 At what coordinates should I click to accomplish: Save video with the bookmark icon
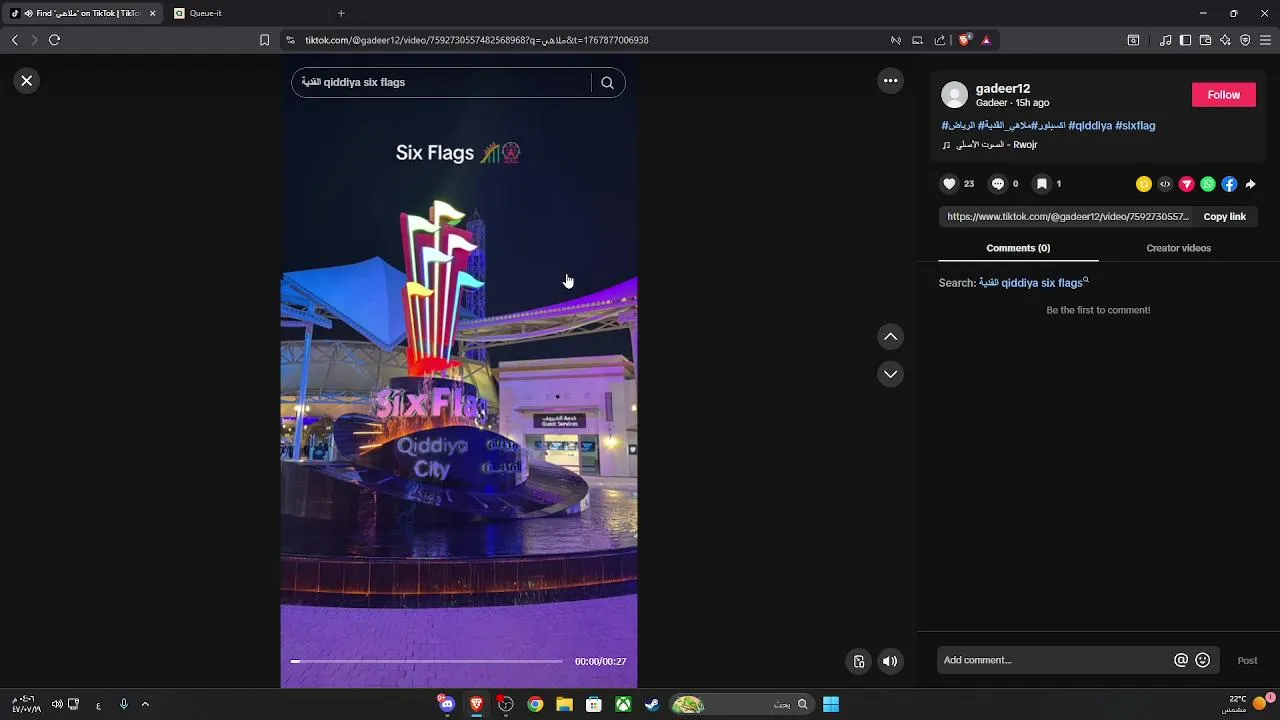(1041, 184)
